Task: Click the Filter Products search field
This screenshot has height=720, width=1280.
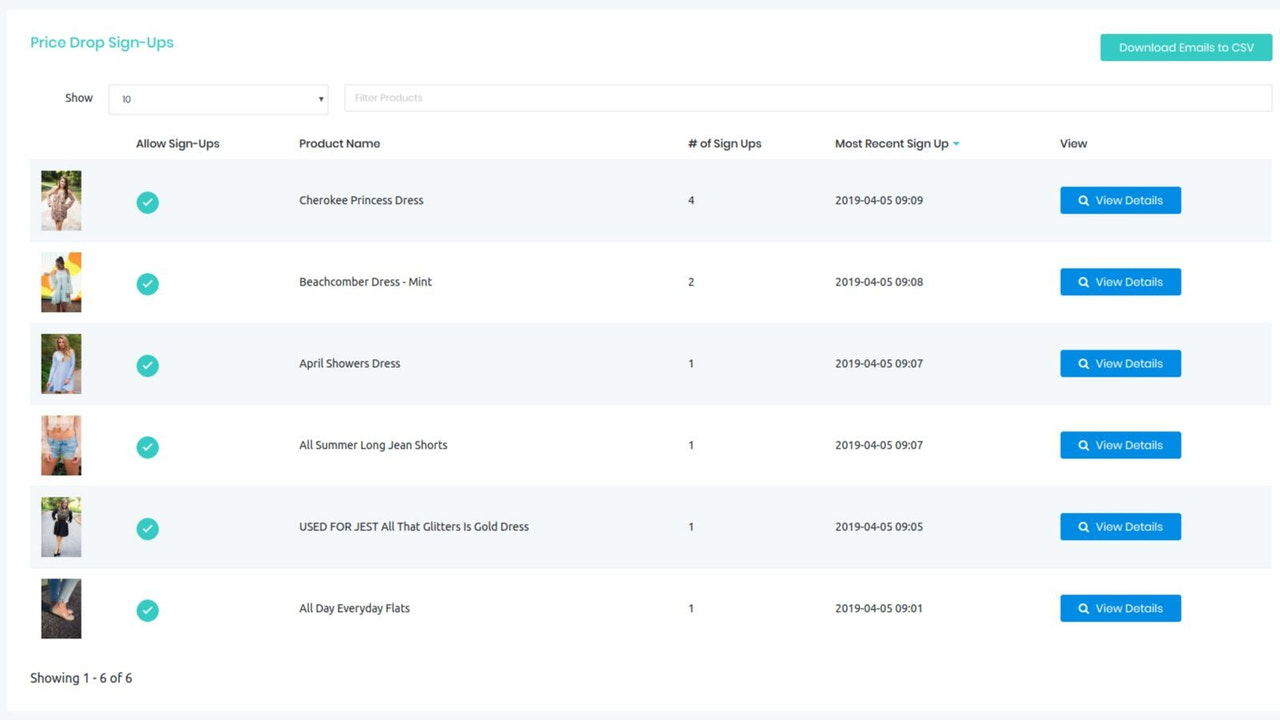Action: click(x=806, y=97)
